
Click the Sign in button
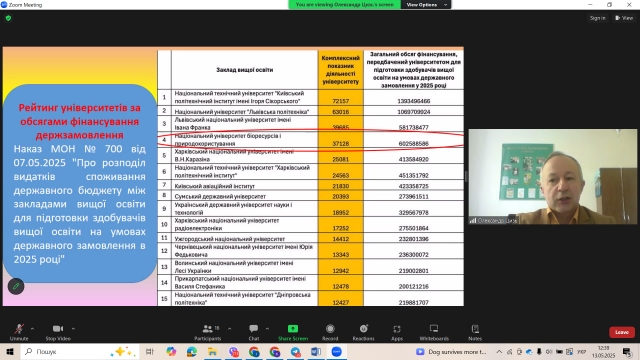click(x=598, y=18)
